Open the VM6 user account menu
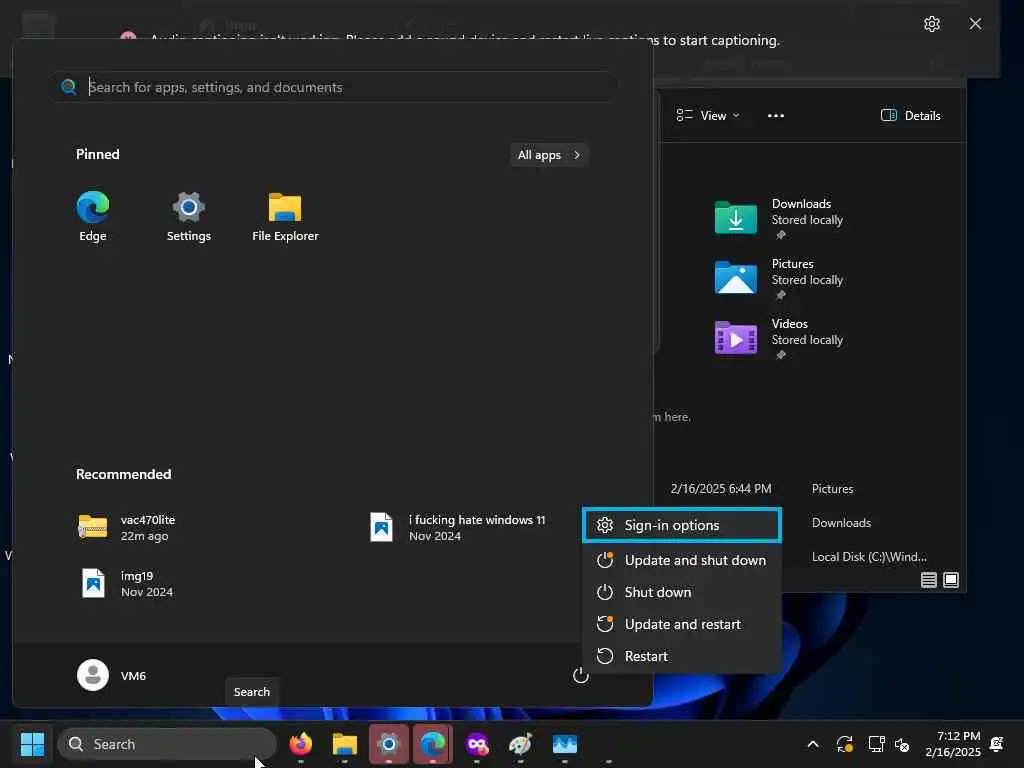 coord(112,675)
